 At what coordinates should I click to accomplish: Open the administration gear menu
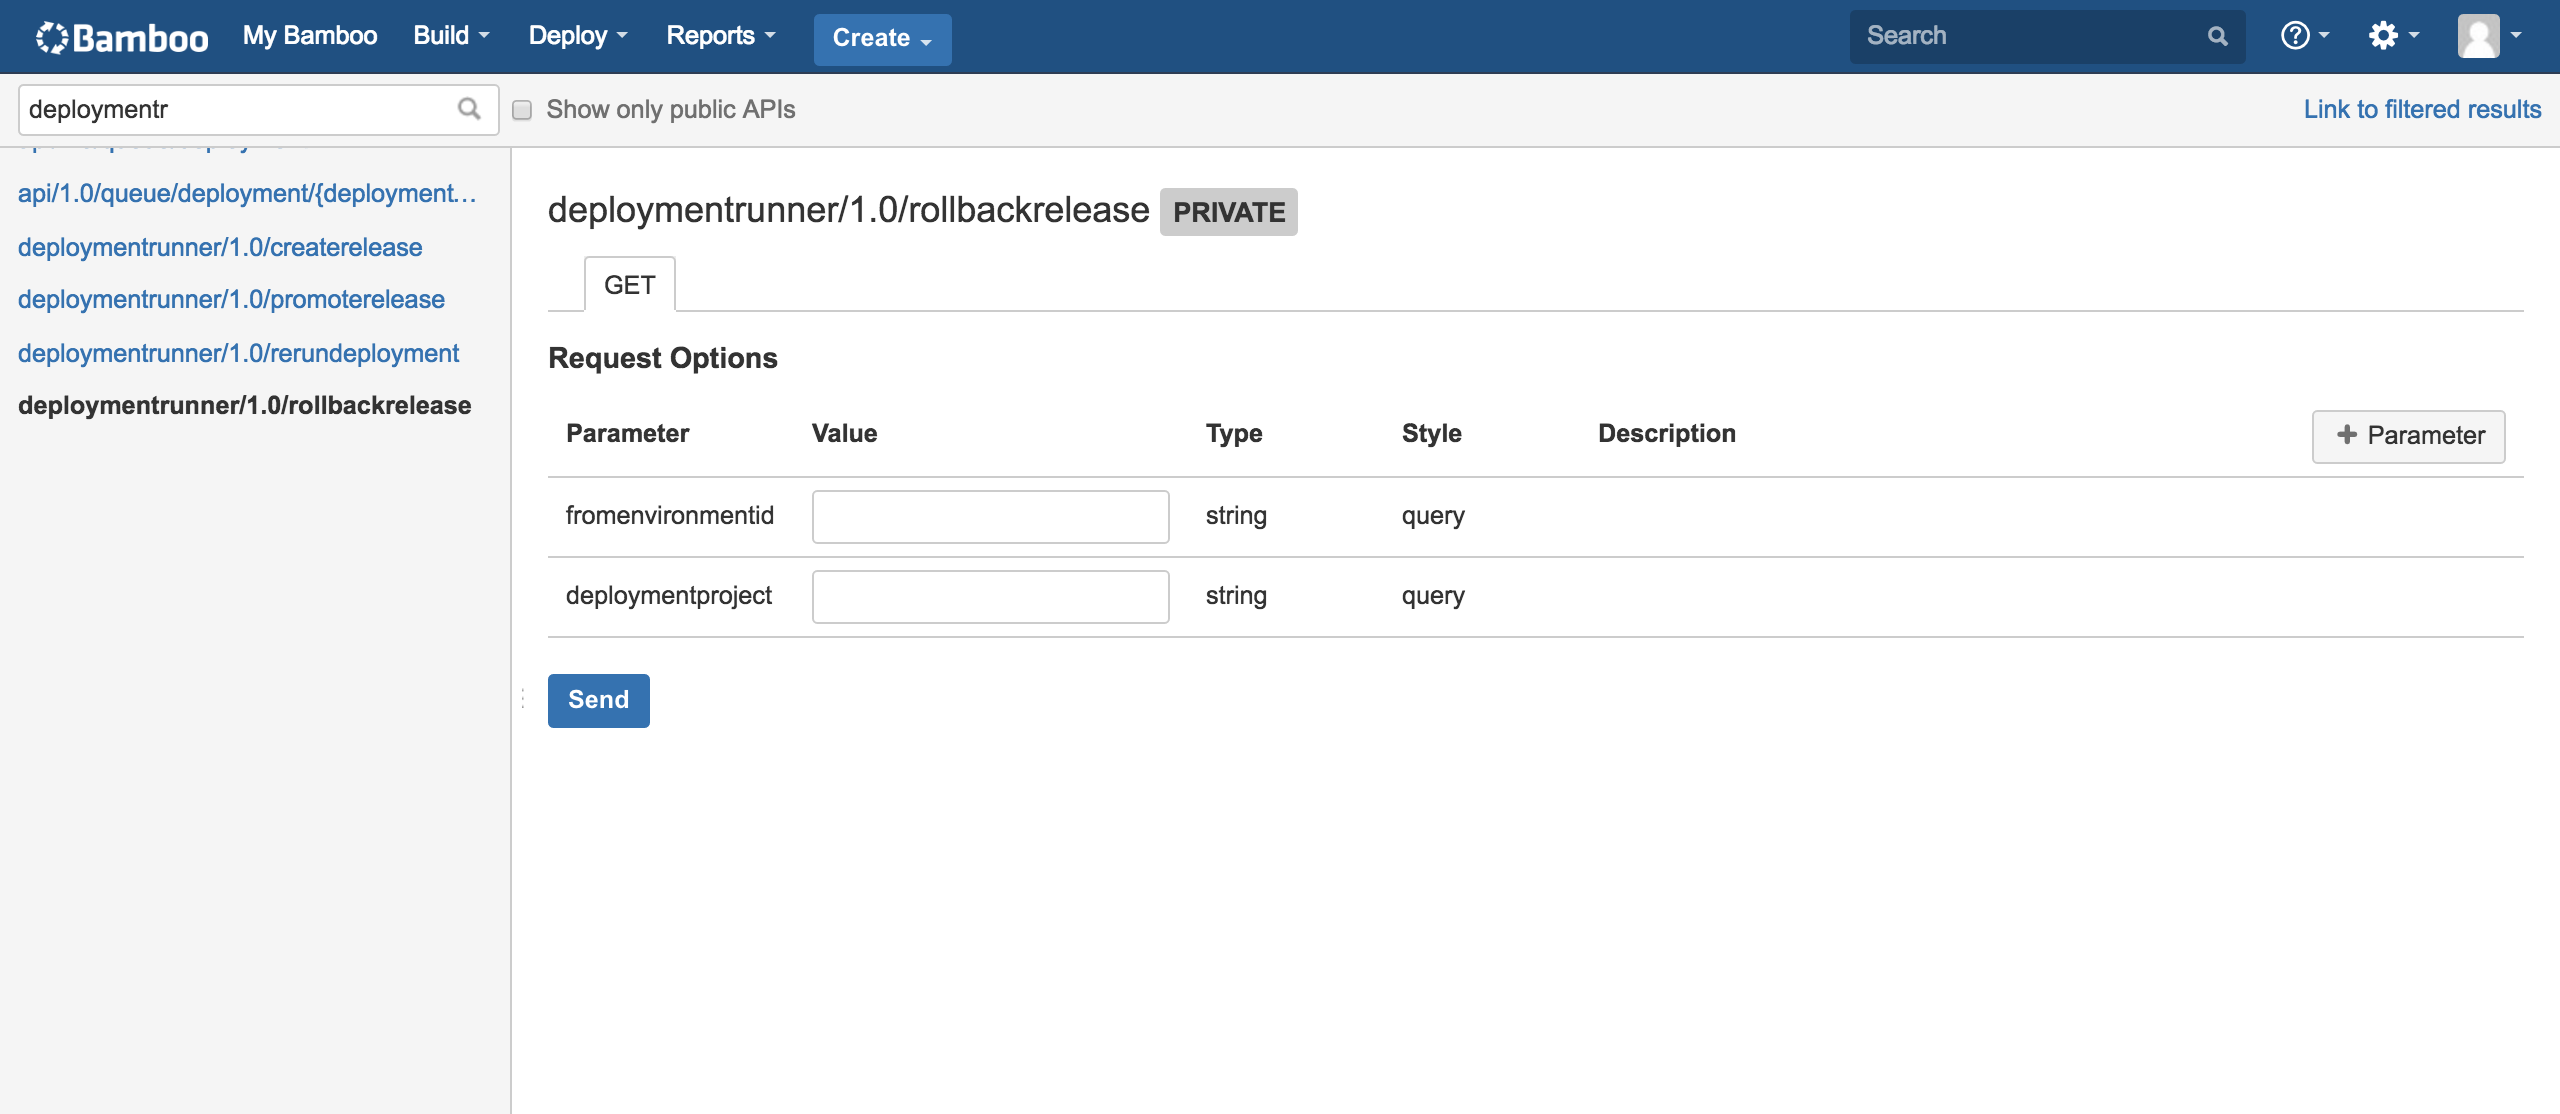(2392, 36)
